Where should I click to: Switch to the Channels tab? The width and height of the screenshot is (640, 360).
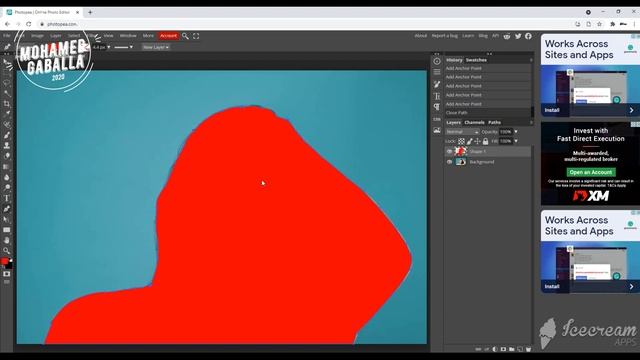click(x=474, y=122)
